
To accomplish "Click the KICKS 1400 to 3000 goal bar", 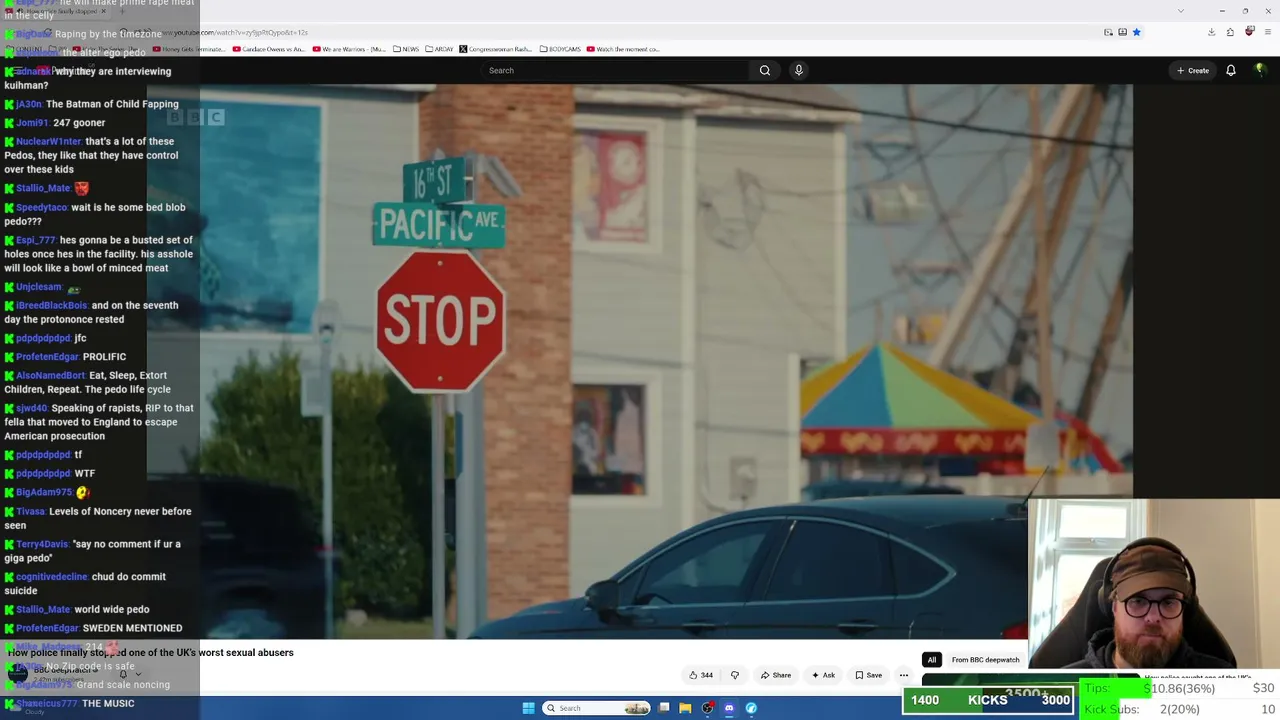I will point(988,700).
